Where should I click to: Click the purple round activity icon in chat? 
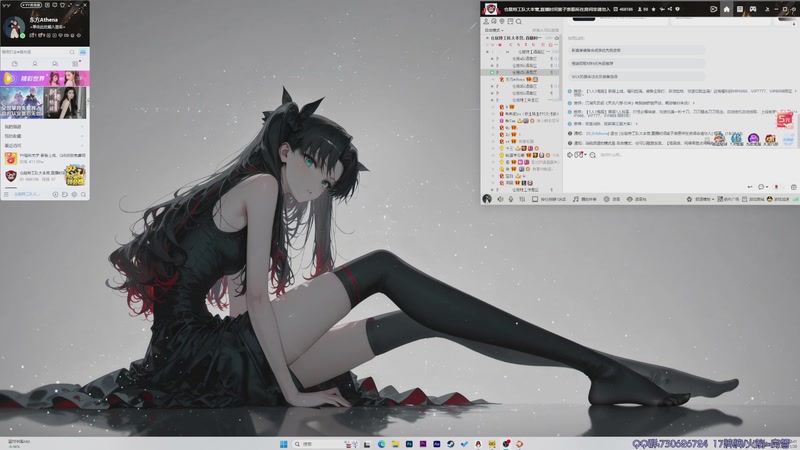point(754,139)
